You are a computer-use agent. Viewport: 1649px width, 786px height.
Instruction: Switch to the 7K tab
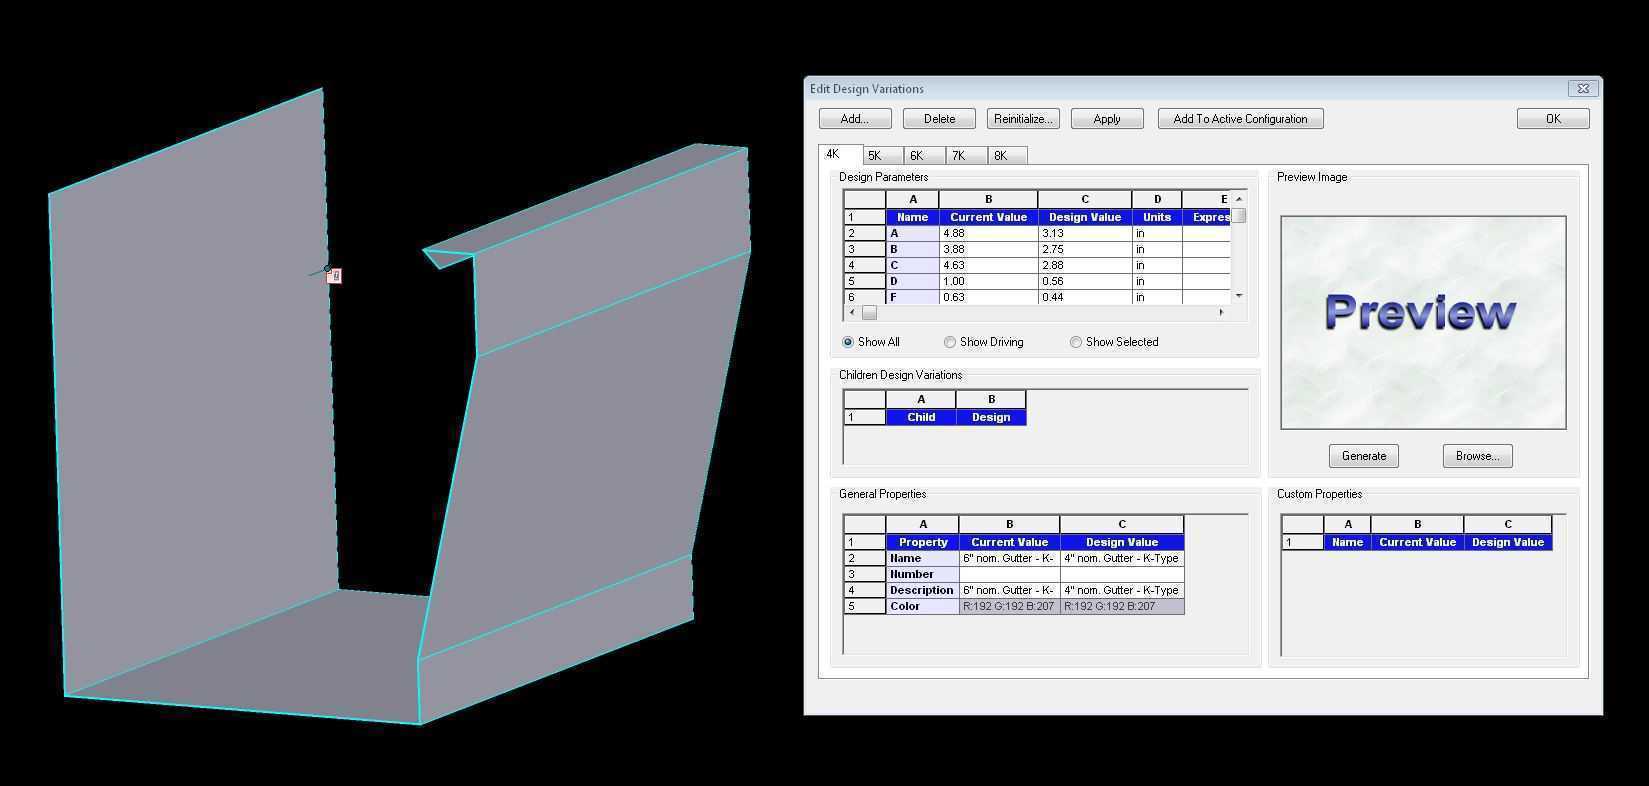coord(966,156)
